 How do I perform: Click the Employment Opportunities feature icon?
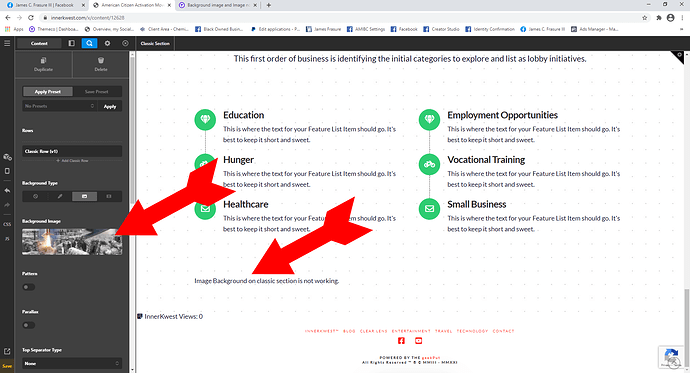(429, 119)
